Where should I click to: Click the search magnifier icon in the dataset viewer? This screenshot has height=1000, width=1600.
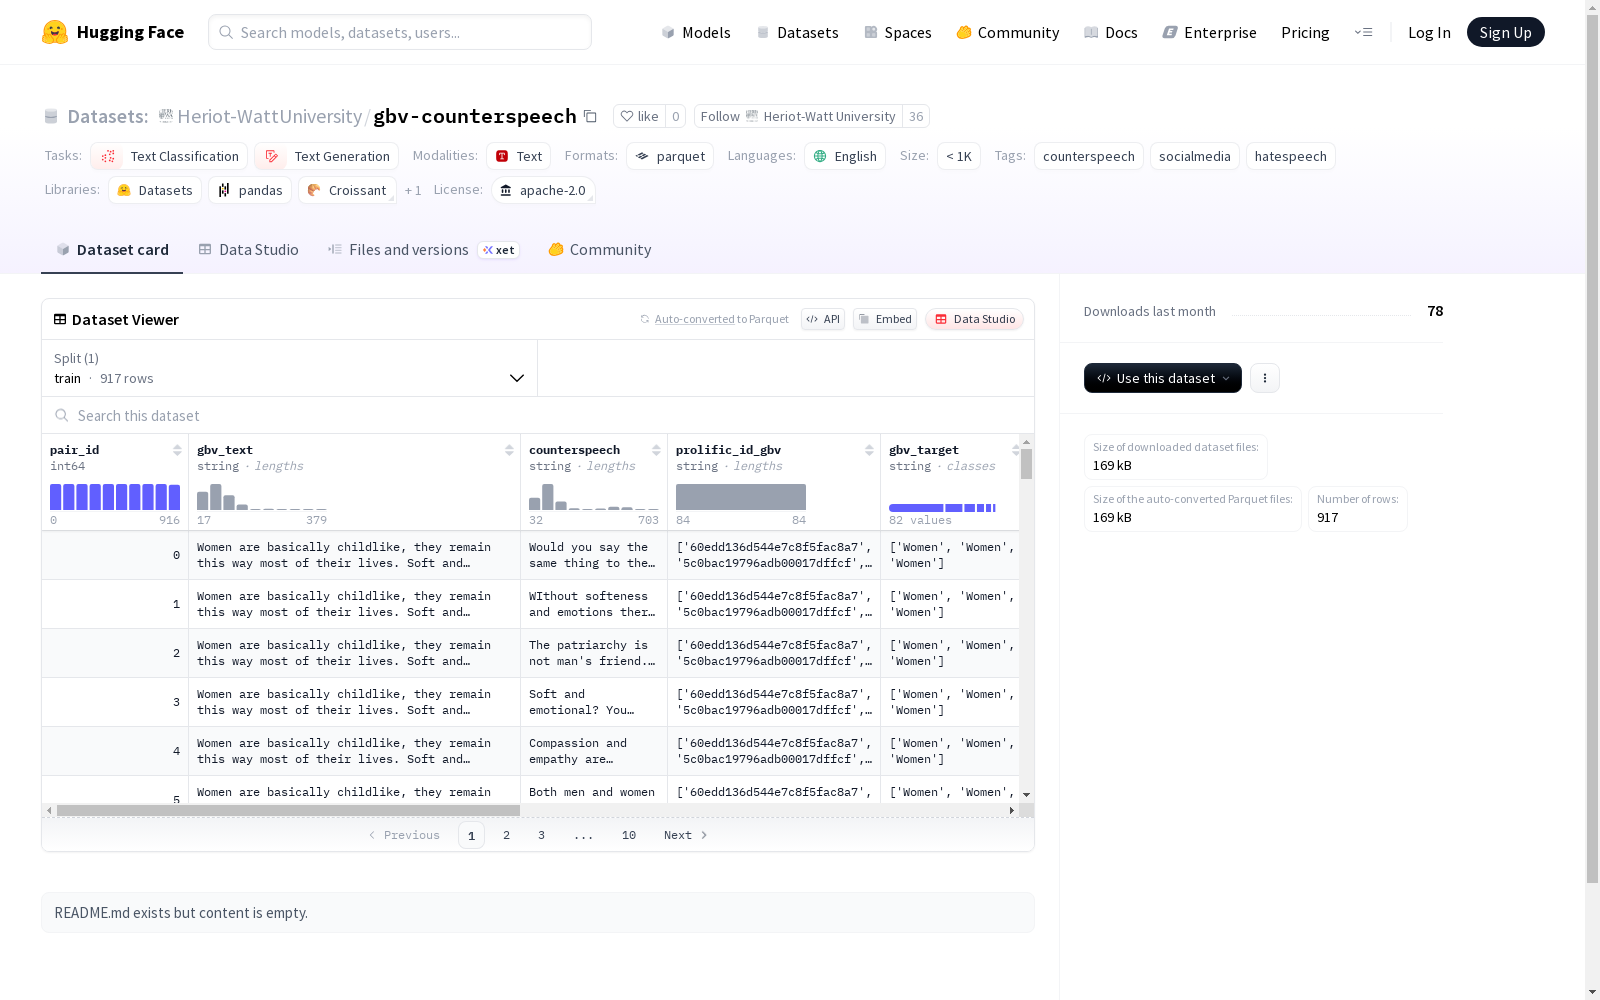point(62,415)
